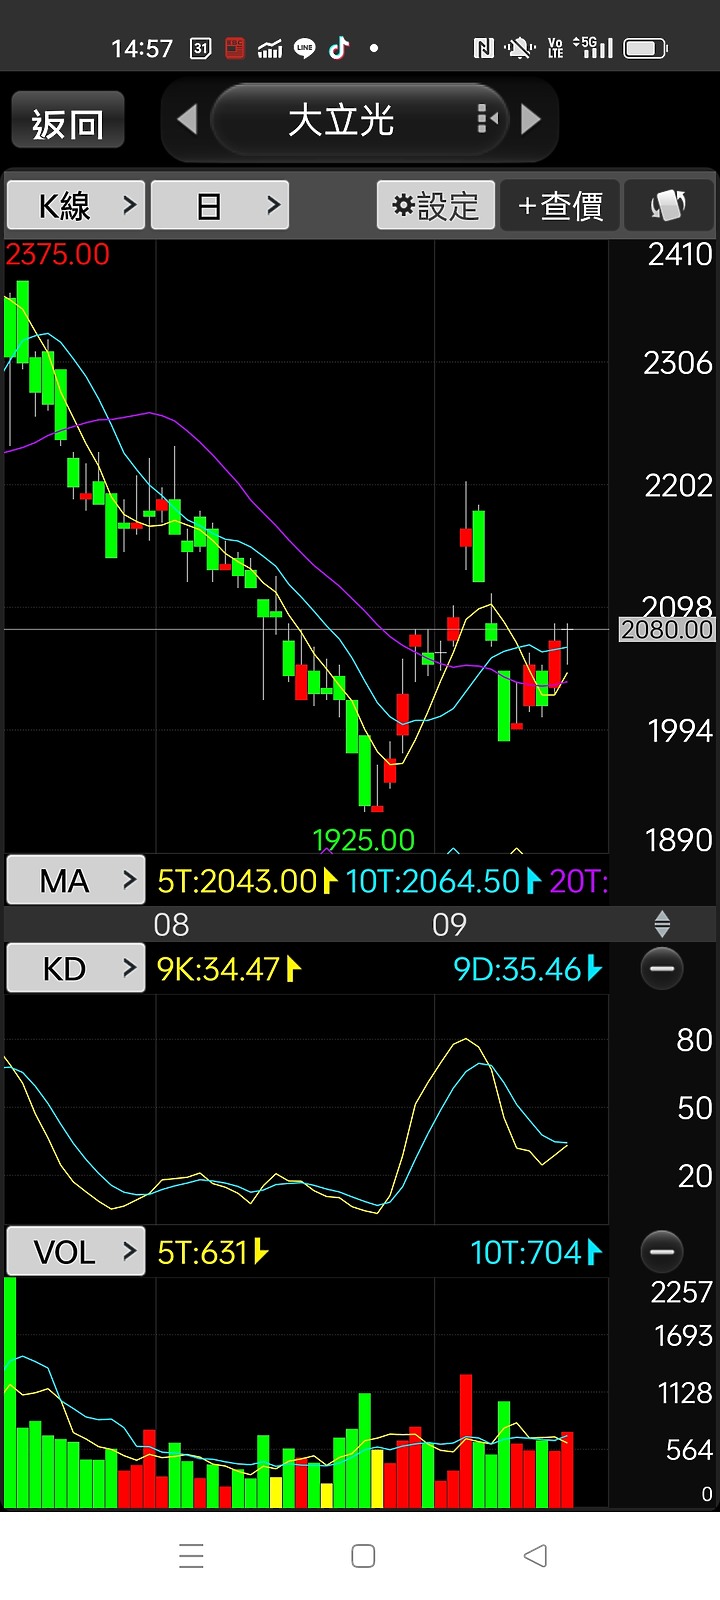Tap the silent mode bell icon
This screenshot has width=720, height=1600.
(x=519, y=48)
